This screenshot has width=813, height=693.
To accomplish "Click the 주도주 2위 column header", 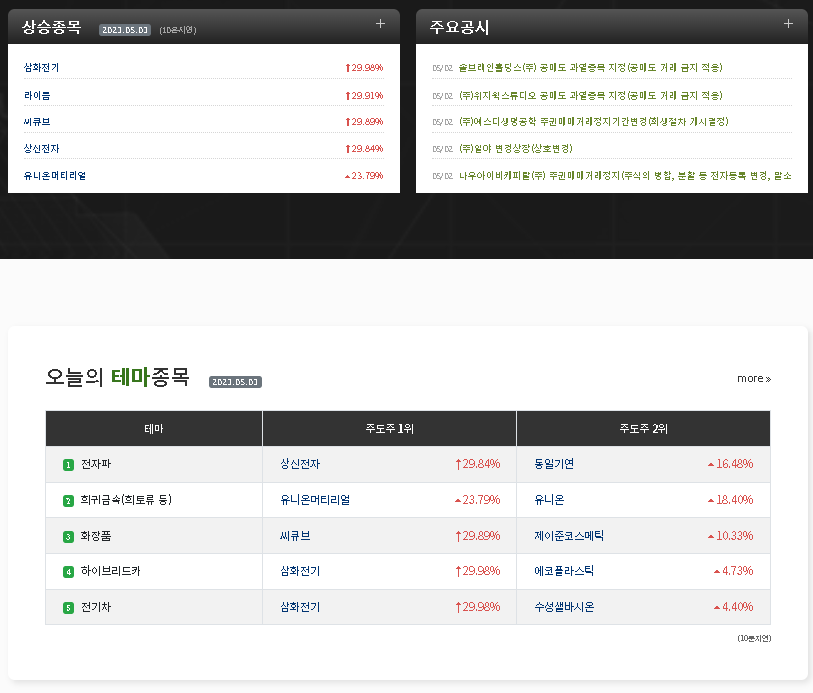I will click(643, 429).
